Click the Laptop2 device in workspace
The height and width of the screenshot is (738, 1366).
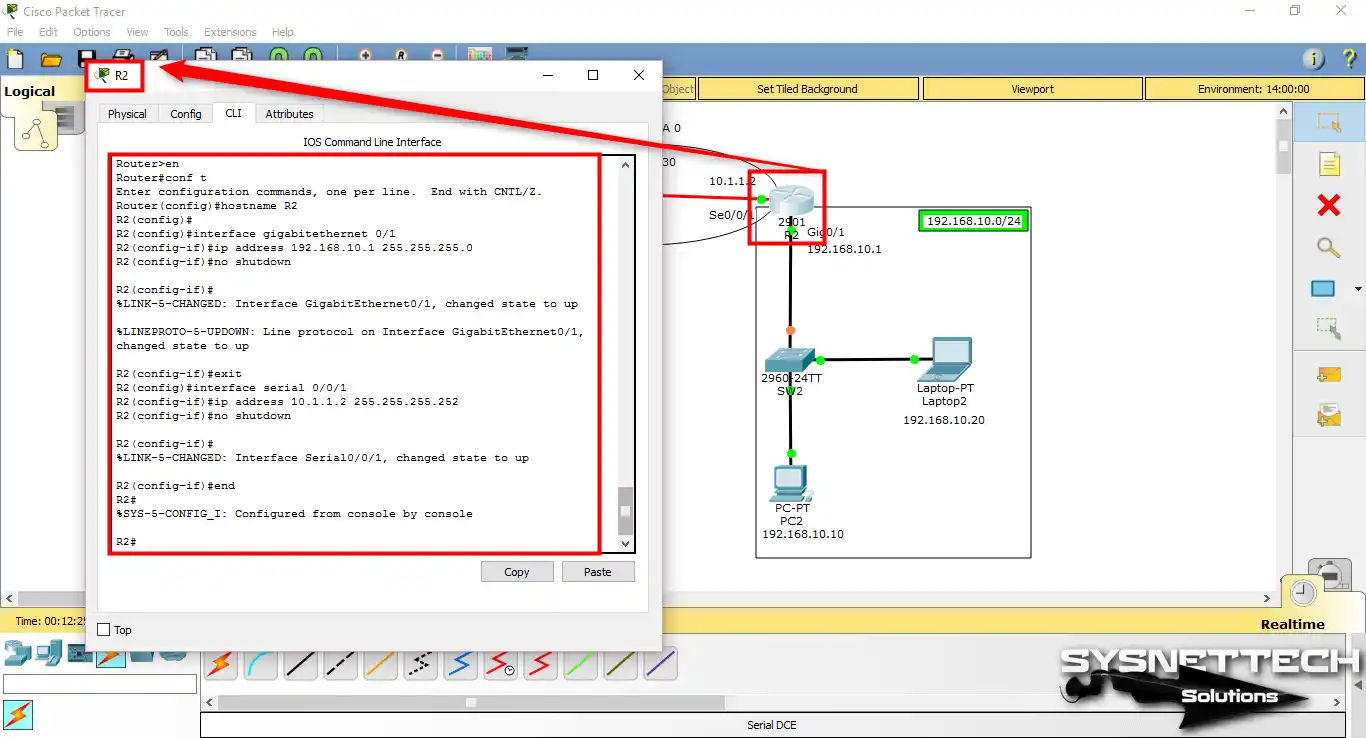[946, 358]
